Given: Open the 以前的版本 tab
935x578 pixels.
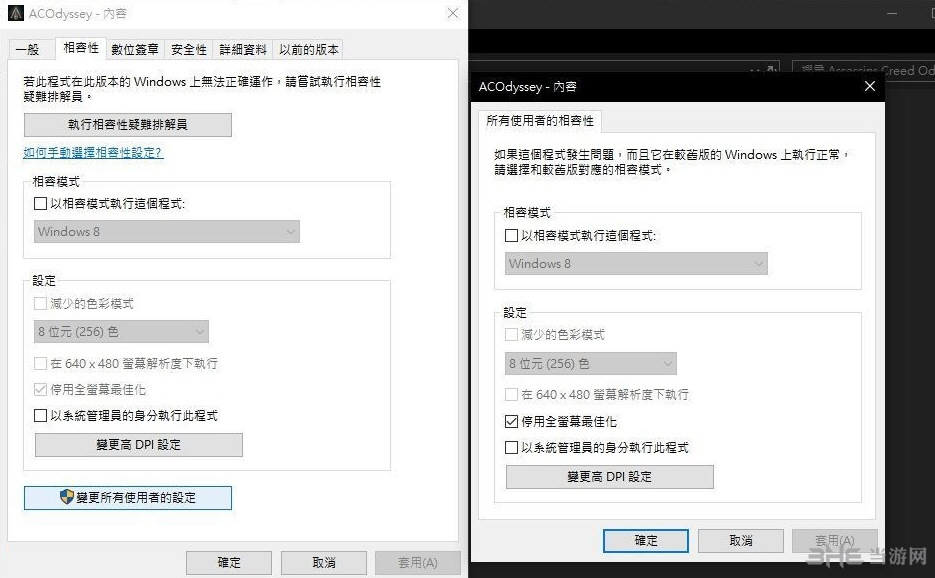Looking at the screenshot, I should (308, 49).
